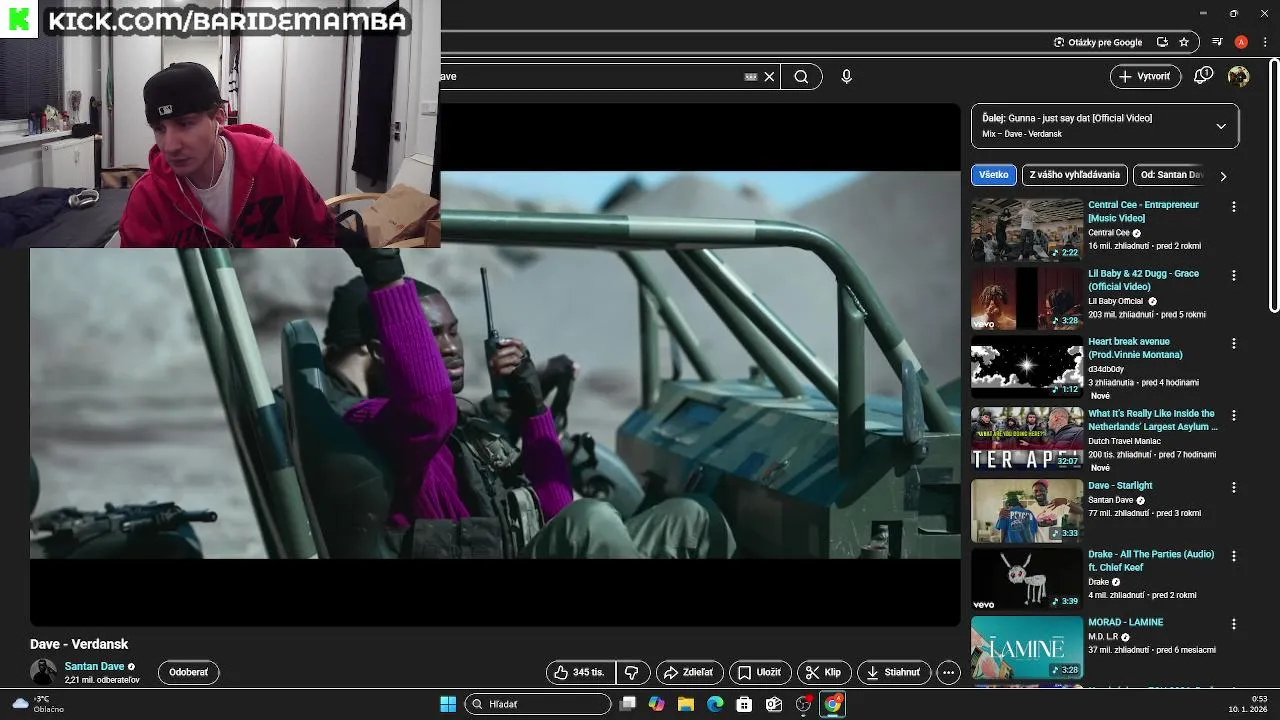Open Microsoft Store from taskbar
1280x720 pixels.
click(x=744, y=704)
